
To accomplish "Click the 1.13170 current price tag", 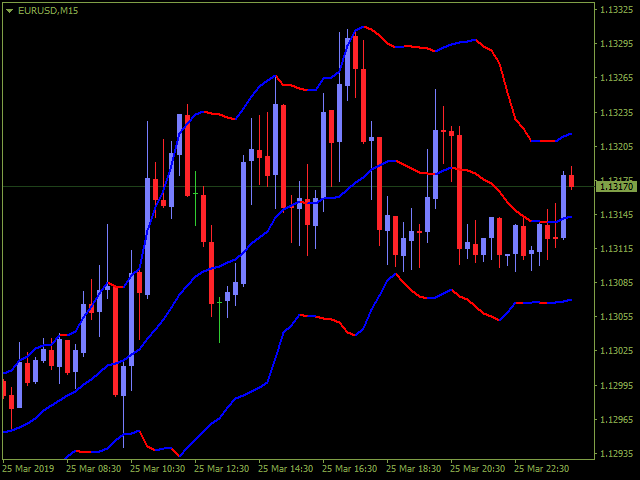I will [x=616, y=187].
